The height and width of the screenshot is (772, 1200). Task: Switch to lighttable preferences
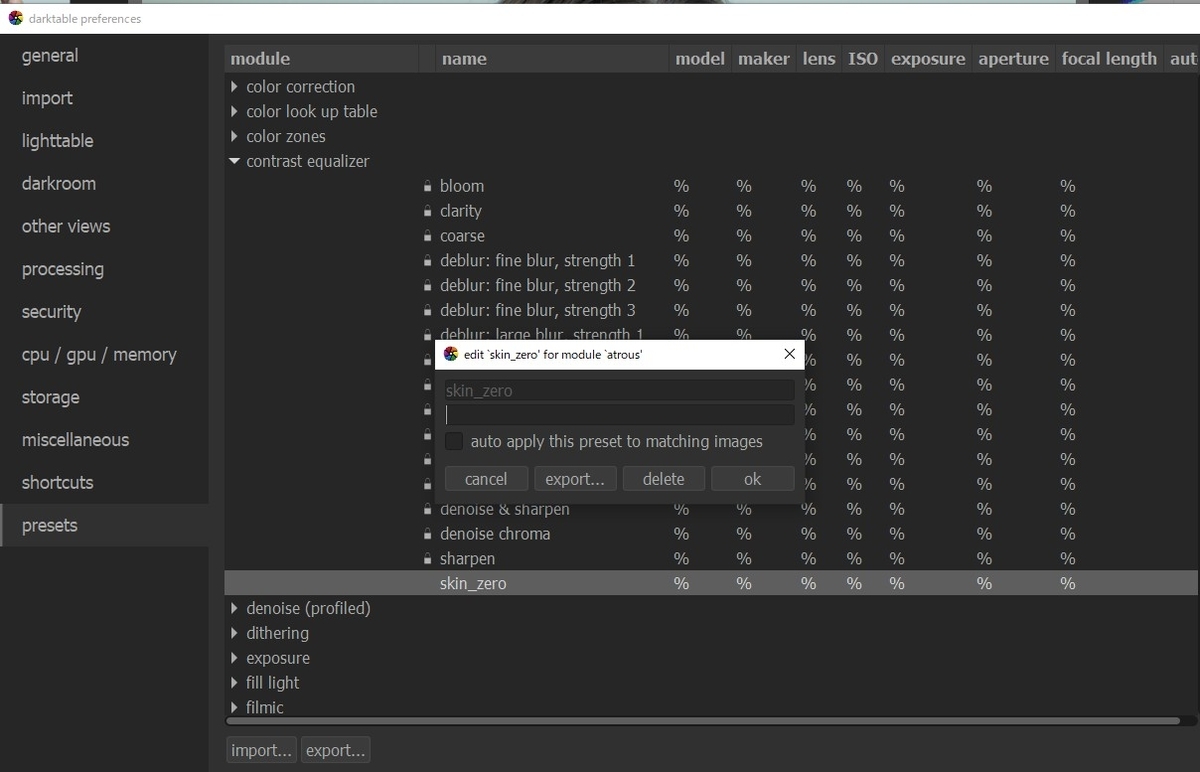click(x=104, y=141)
